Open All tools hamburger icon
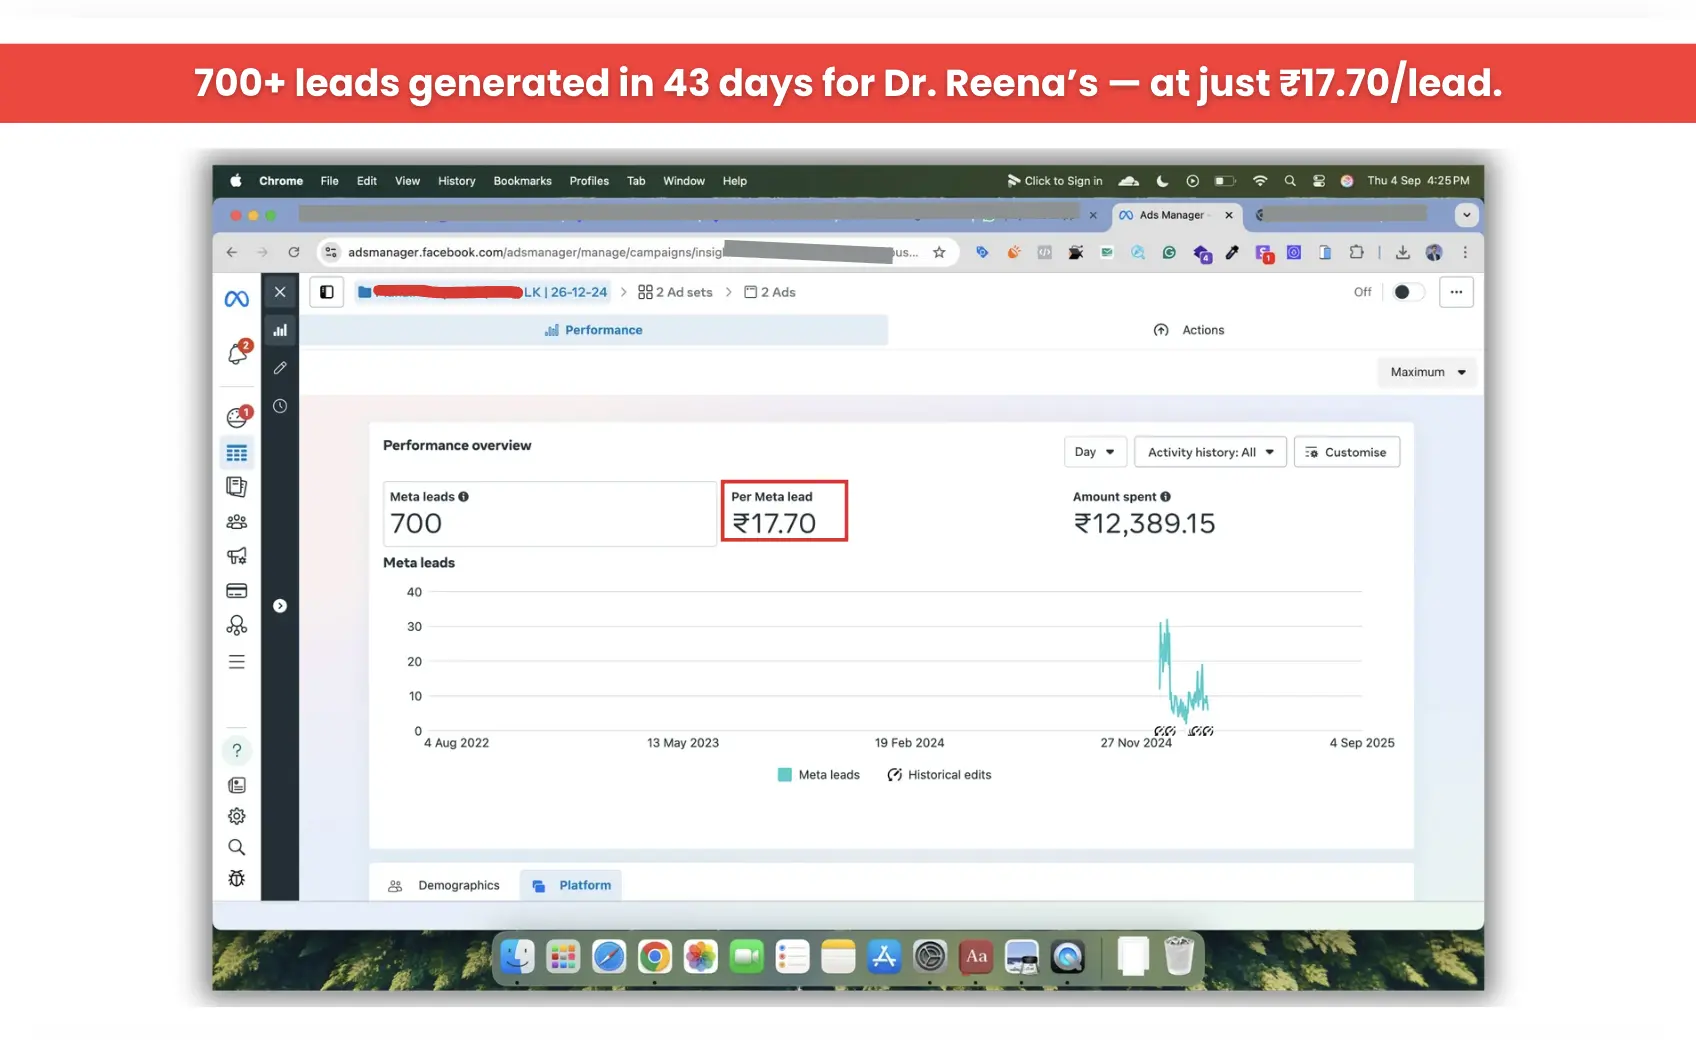 pyautogui.click(x=237, y=662)
